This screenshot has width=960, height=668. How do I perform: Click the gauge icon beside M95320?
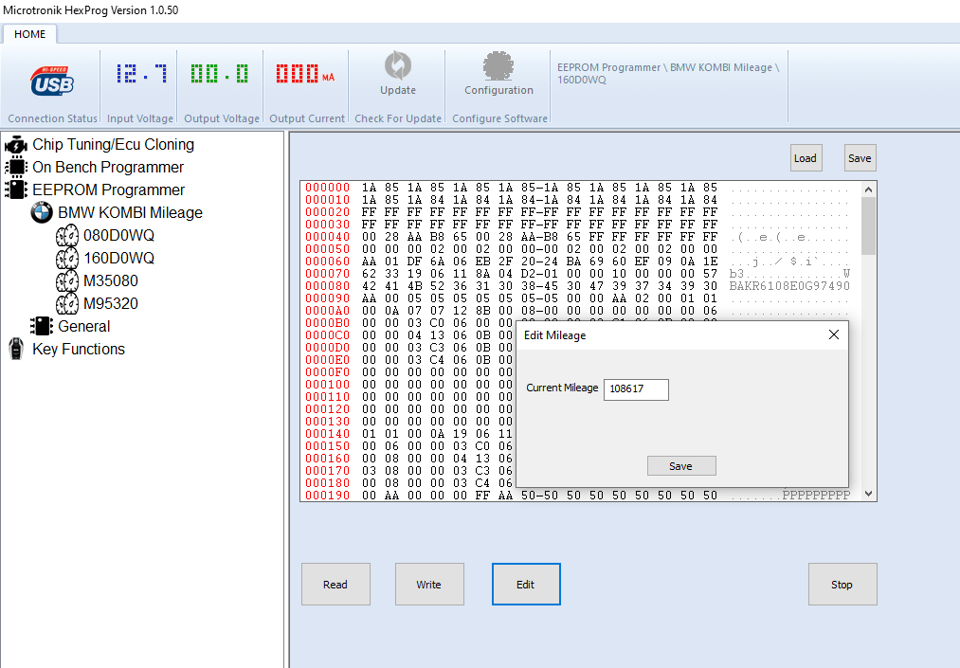67,304
